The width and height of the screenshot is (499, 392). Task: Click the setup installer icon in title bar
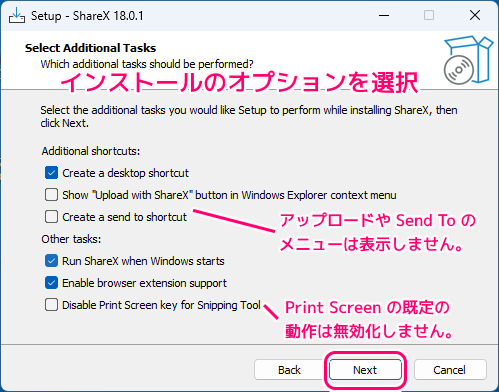[x=17, y=16]
